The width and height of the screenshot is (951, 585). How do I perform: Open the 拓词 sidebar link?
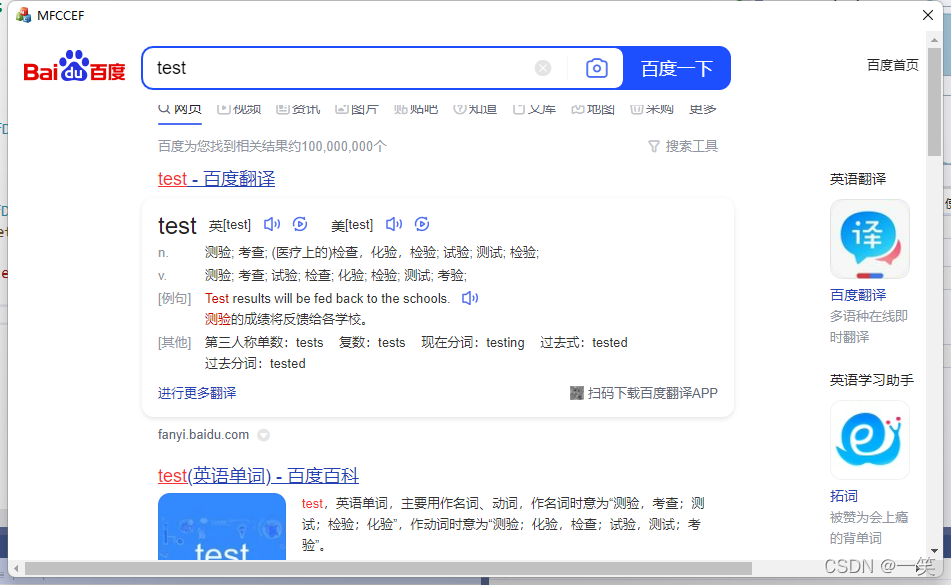point(844,496)
